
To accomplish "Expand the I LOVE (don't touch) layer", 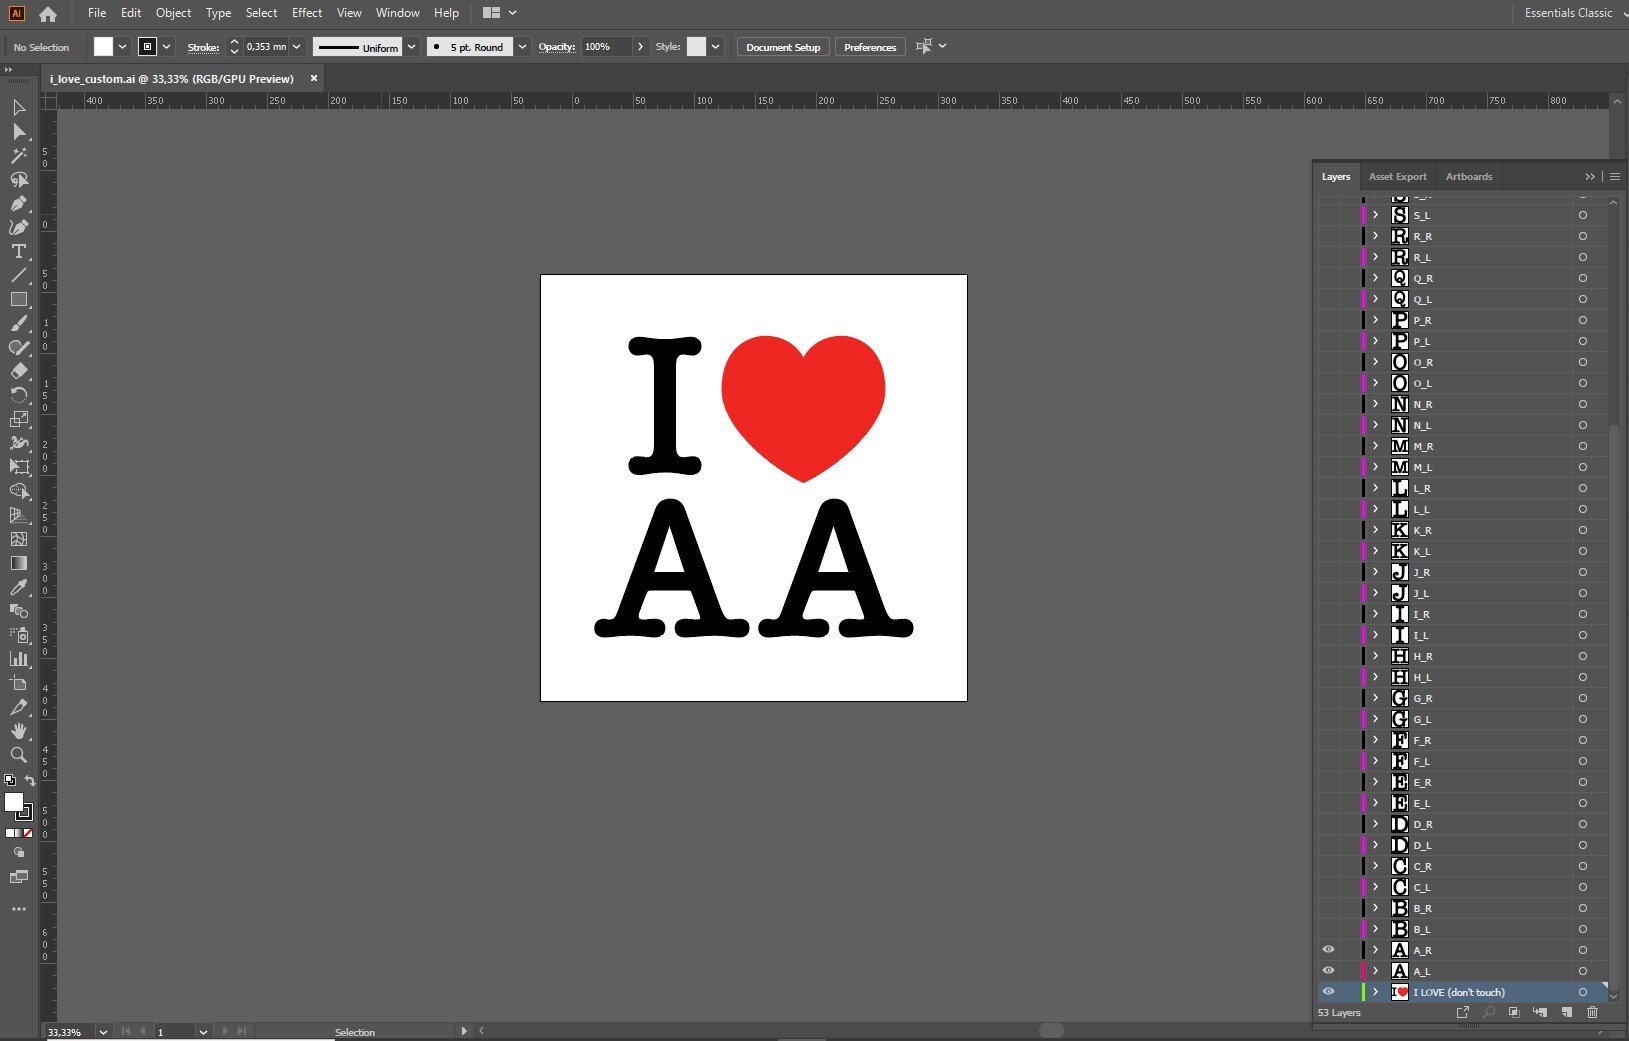I will click(x=1375, y=992).
